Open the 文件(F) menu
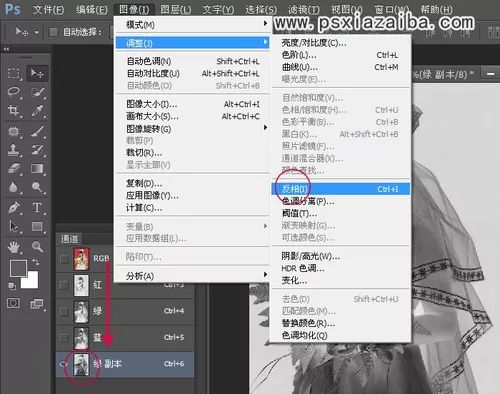 (x=48, y=10)
